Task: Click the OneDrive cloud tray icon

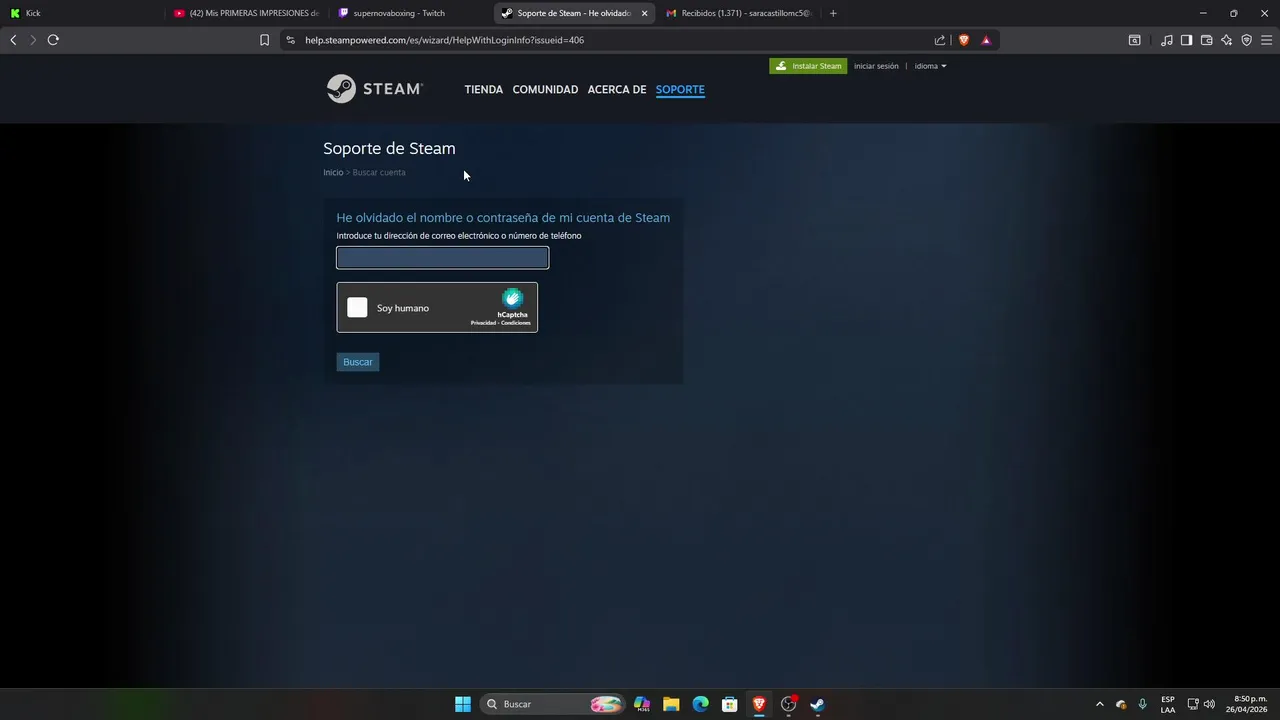Action: 1121,704
